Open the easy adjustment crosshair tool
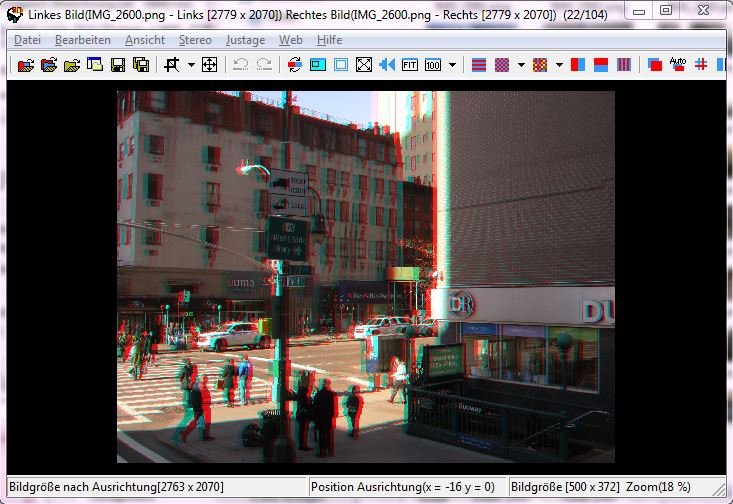 [x=210, y=65]
